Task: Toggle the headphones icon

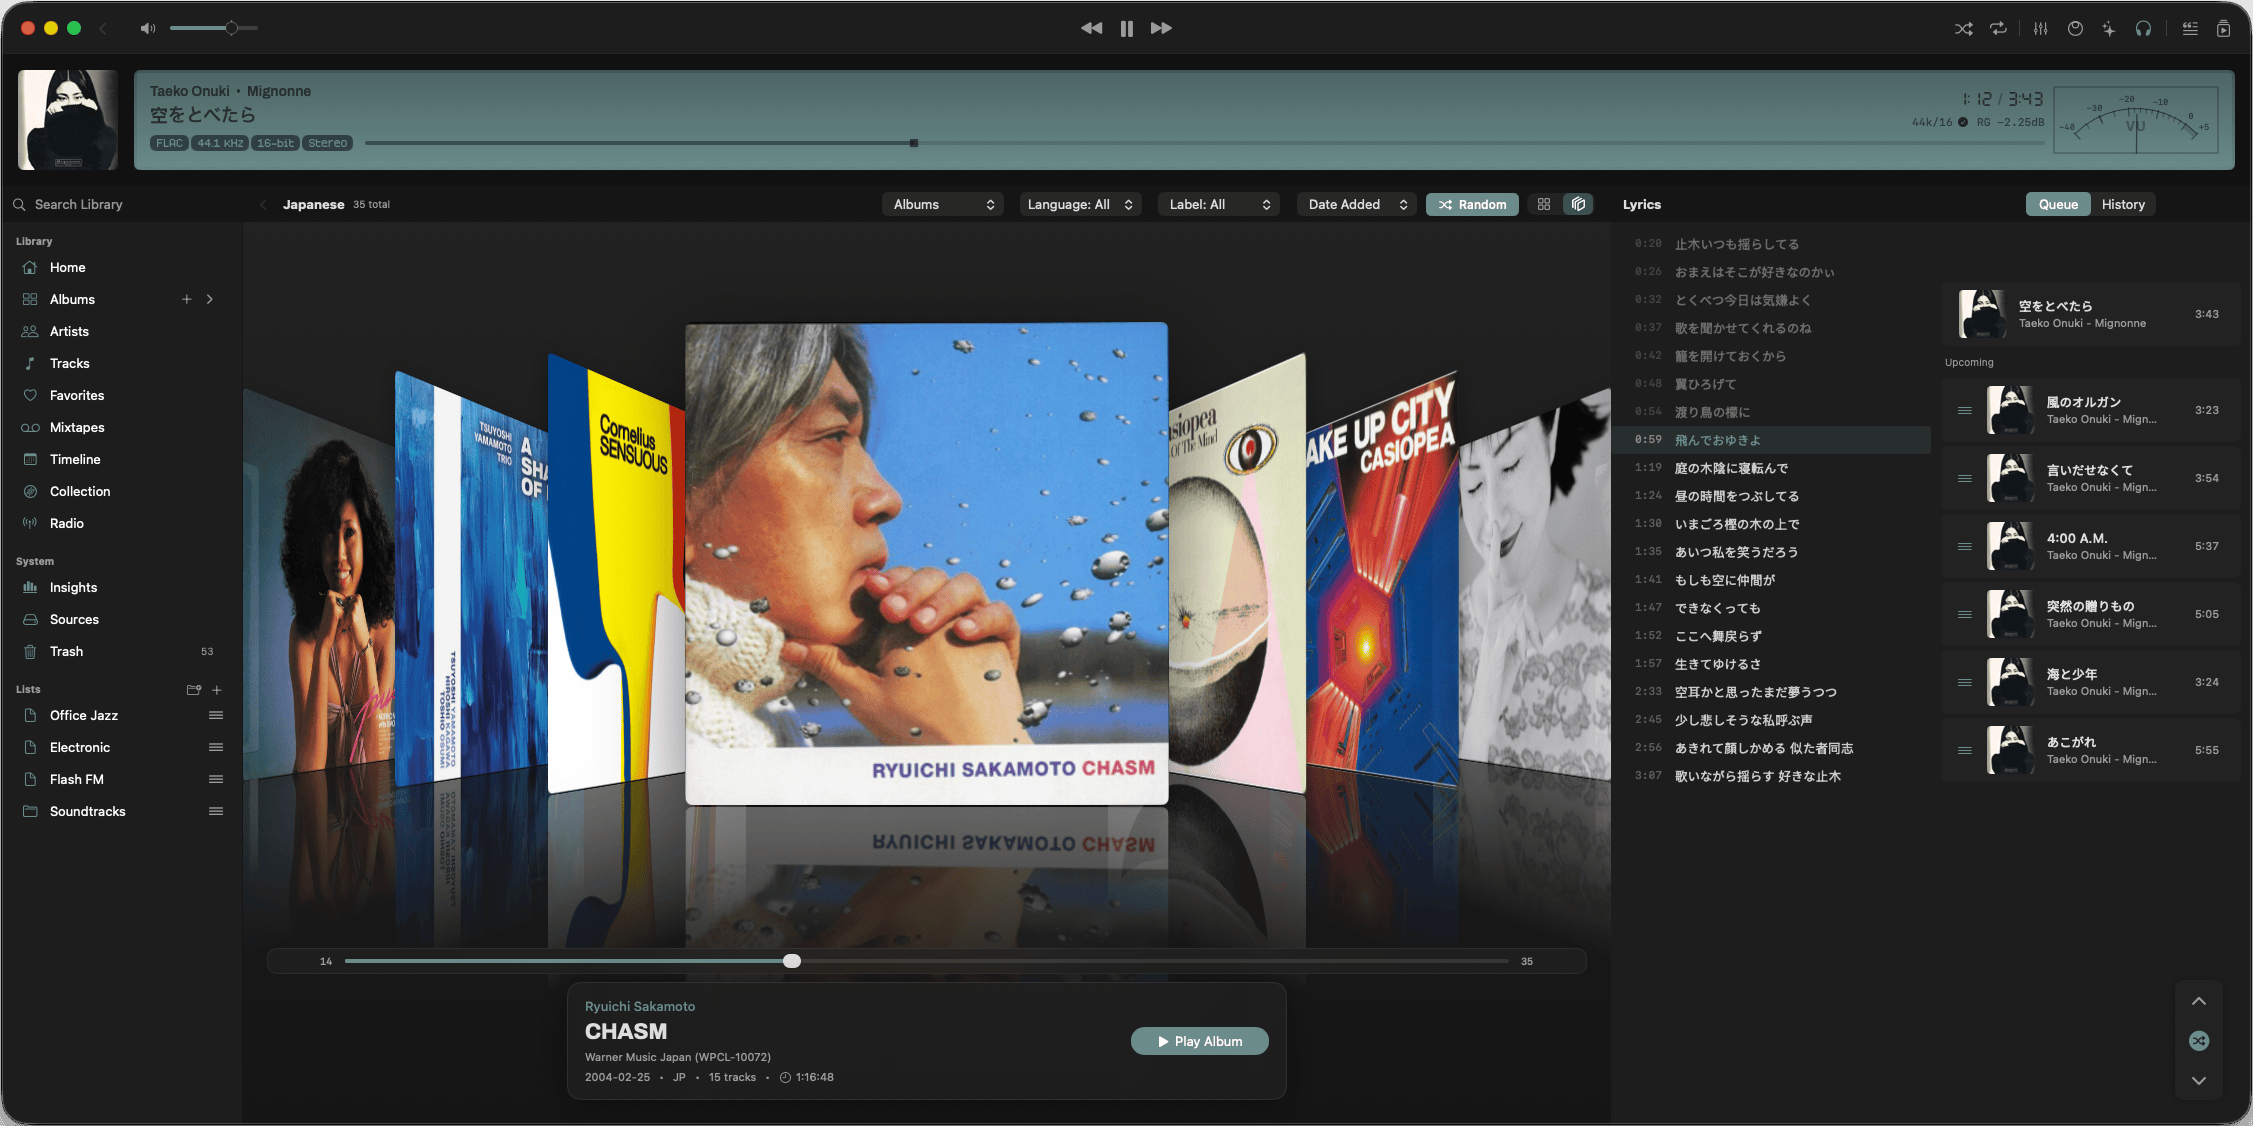Action: tap(2143, 29)
